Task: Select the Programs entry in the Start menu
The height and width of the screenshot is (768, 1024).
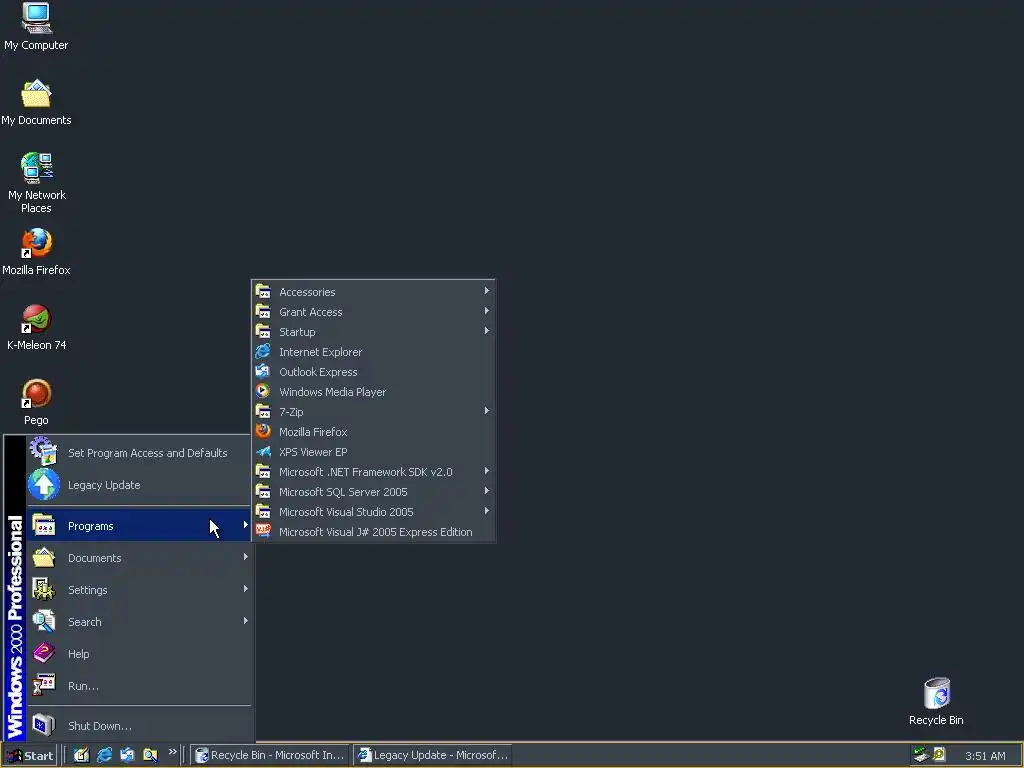Action: 138,526
